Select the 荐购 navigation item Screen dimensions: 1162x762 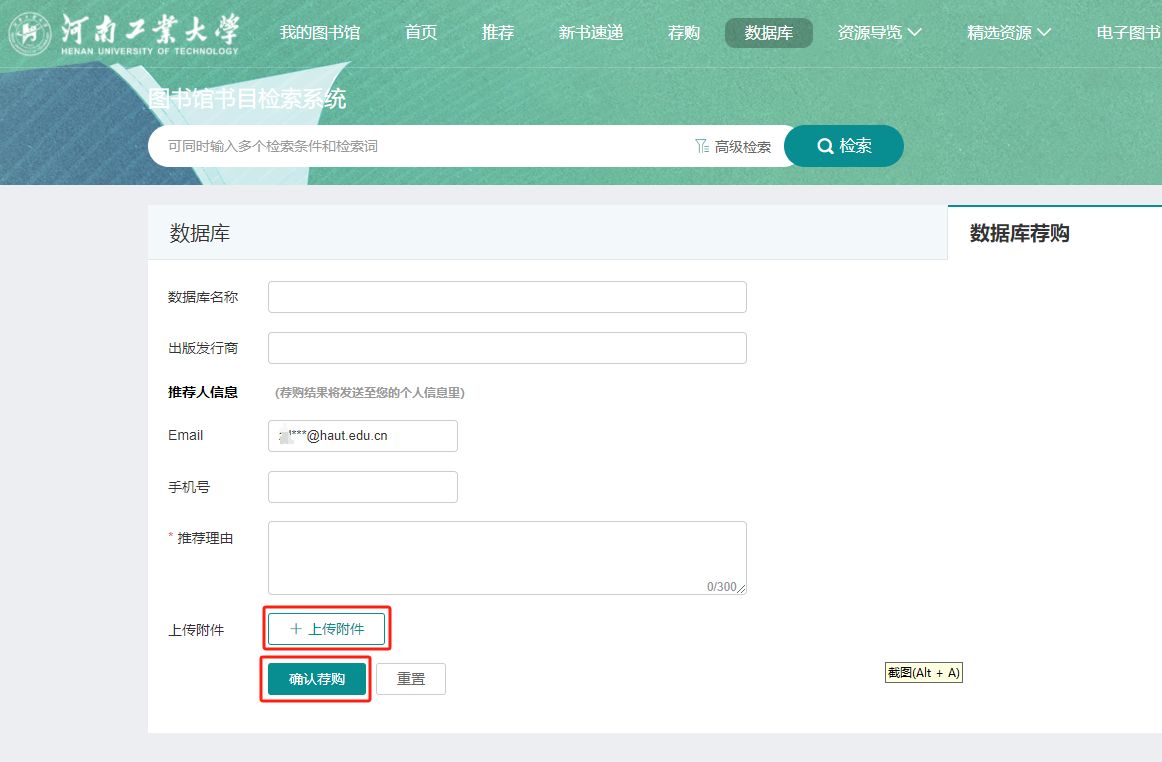pyautogui.click(x=684, y=33)
